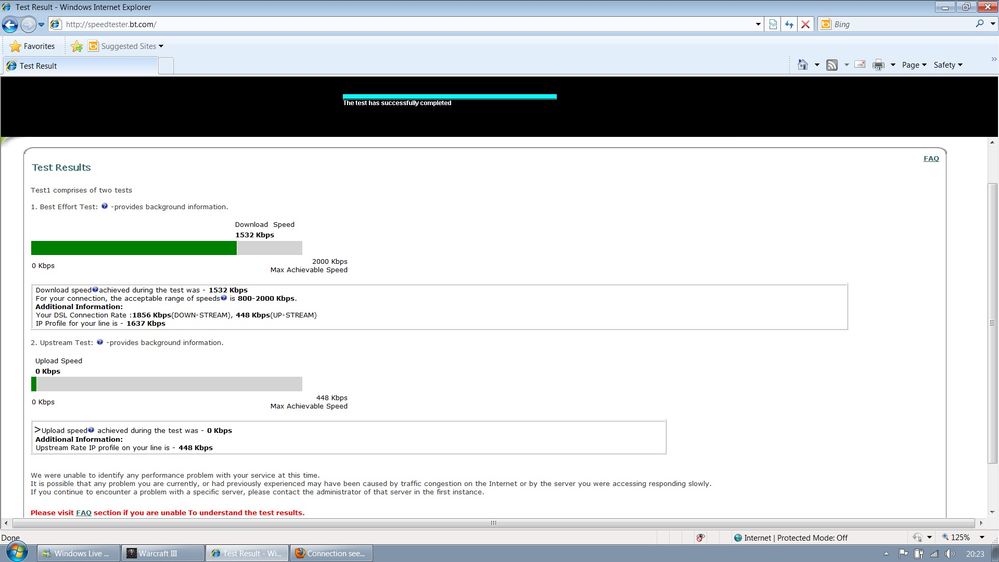
Task: Open a new blank tab
Action: pyautogui.click(x=166, y=66)
